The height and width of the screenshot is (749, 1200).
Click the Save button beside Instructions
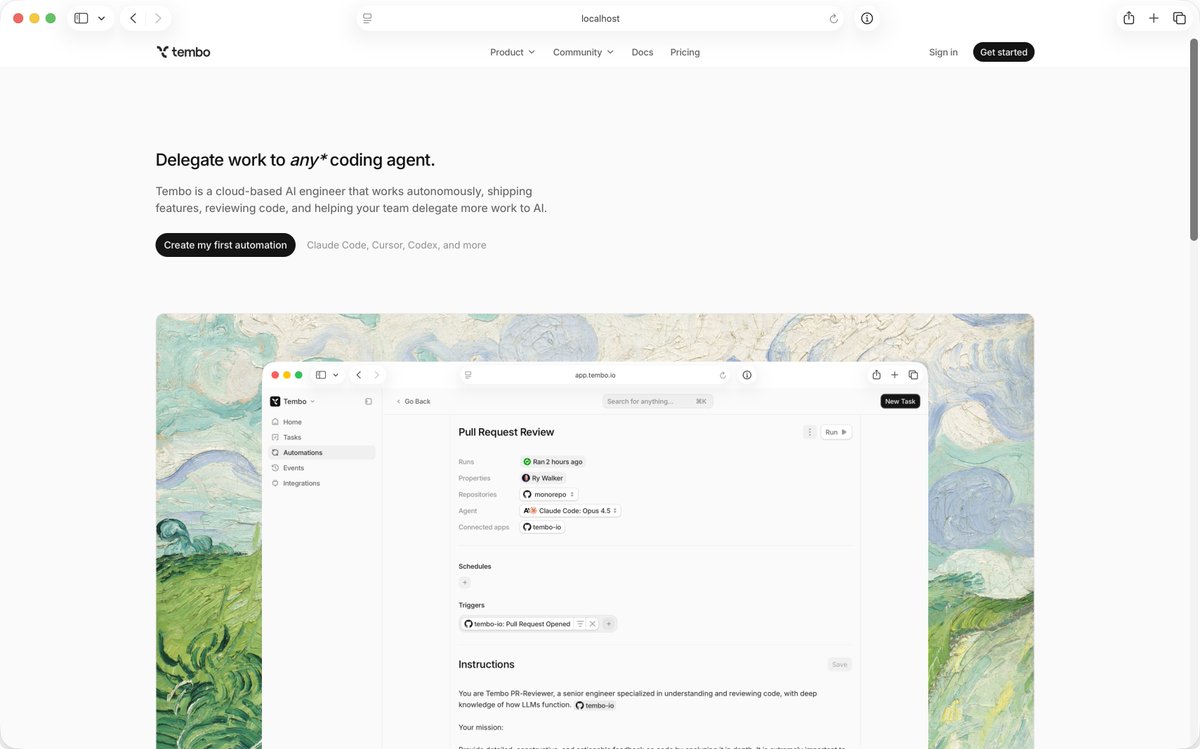point(839,664)
